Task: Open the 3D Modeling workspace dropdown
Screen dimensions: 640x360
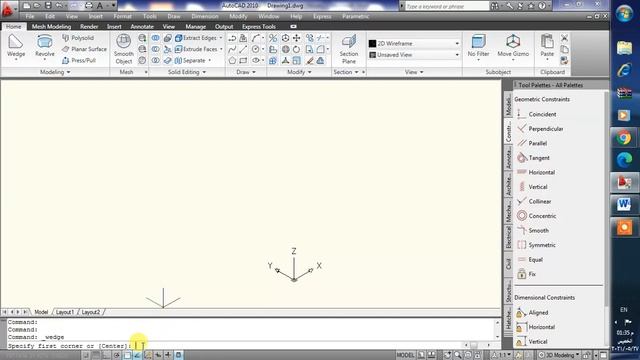Action: (x=559, y=355)
